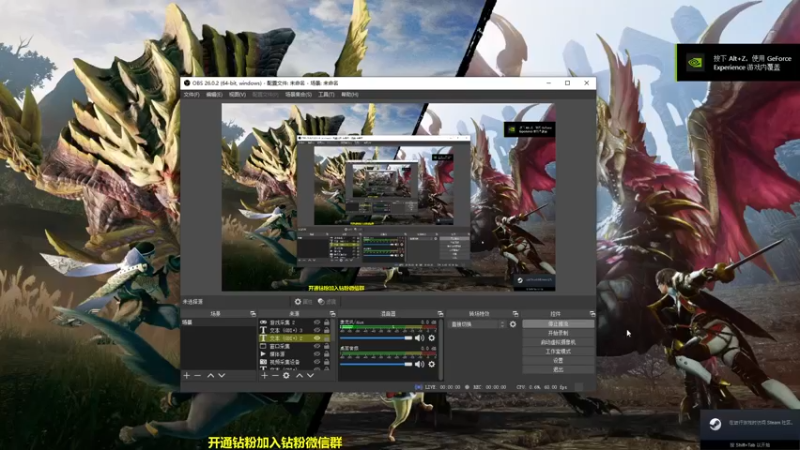Open the 直接切换 transition dropdown
800x450 pixels.
[x=477, y=324]
